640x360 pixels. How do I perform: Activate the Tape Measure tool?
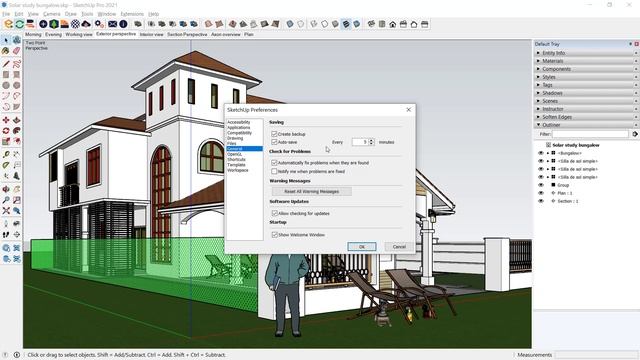click(x=6, y=155)
